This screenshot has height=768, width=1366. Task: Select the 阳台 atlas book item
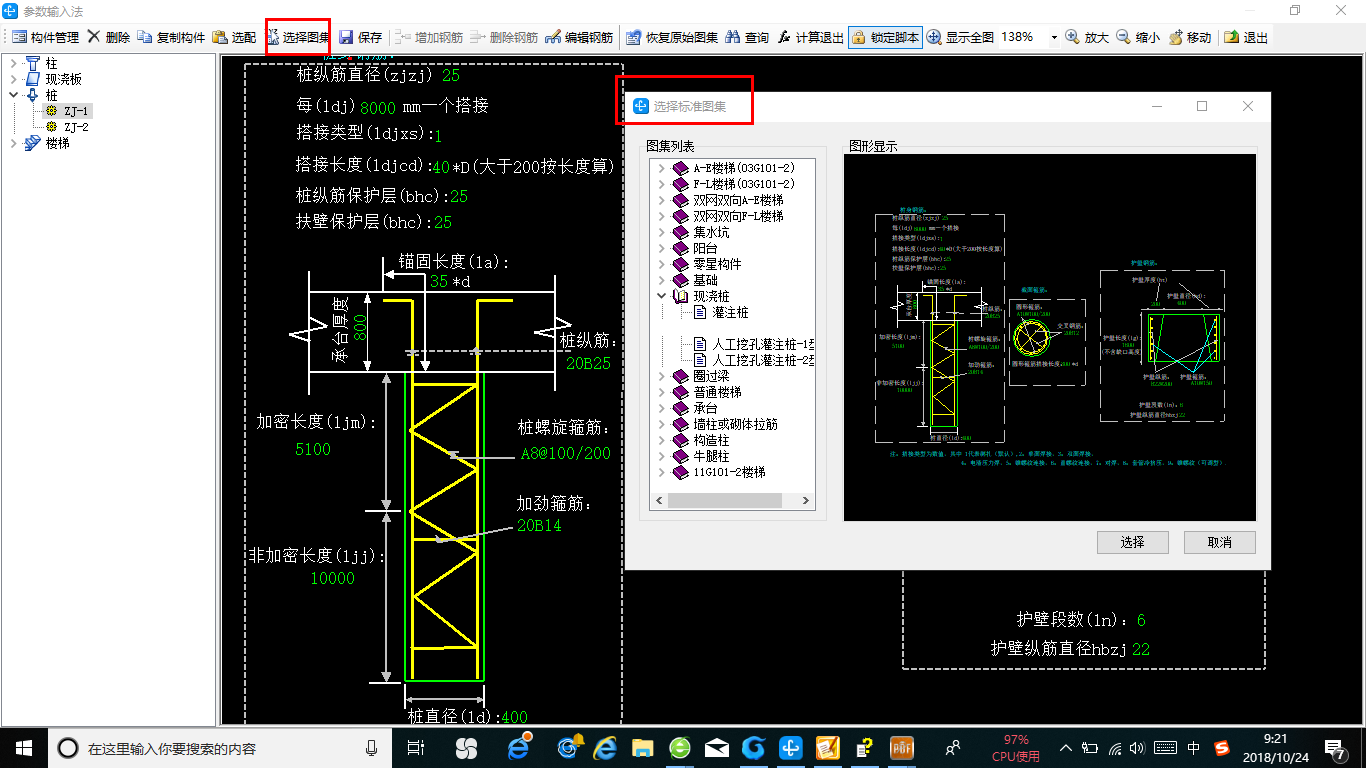pyautogui.click(x=705, y=249)
